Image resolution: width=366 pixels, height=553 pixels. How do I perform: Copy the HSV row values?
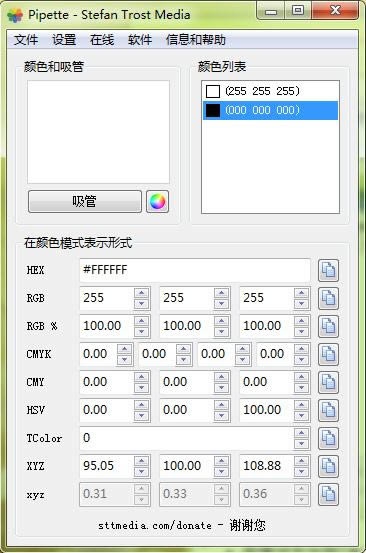[328, 410]
